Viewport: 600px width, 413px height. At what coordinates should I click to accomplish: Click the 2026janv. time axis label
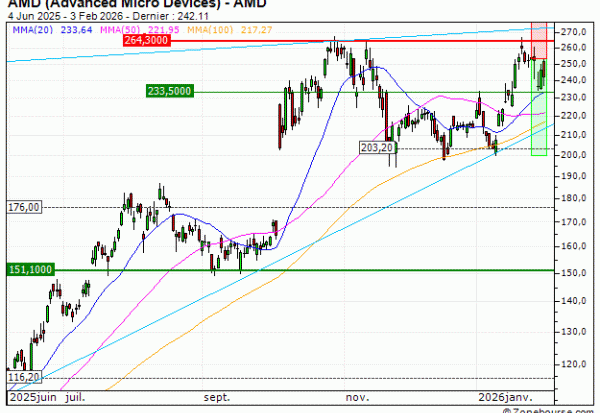point(505,397)
